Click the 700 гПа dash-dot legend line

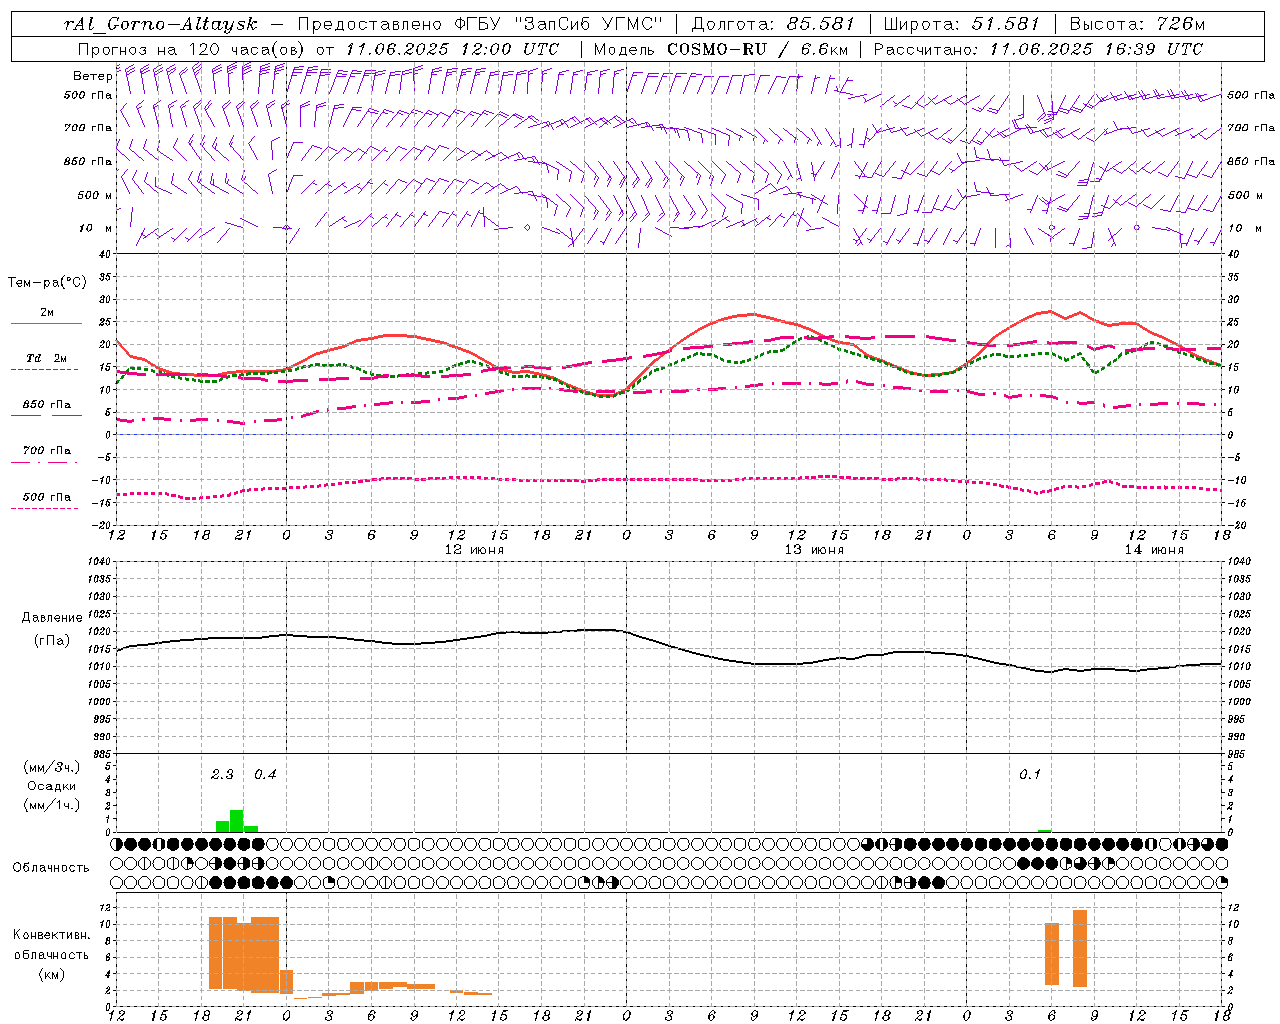[44, 462]
